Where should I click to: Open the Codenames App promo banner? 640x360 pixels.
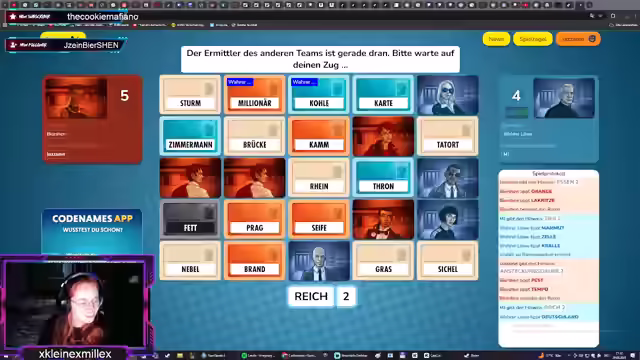pyautogui.click(x=92, y=231)
